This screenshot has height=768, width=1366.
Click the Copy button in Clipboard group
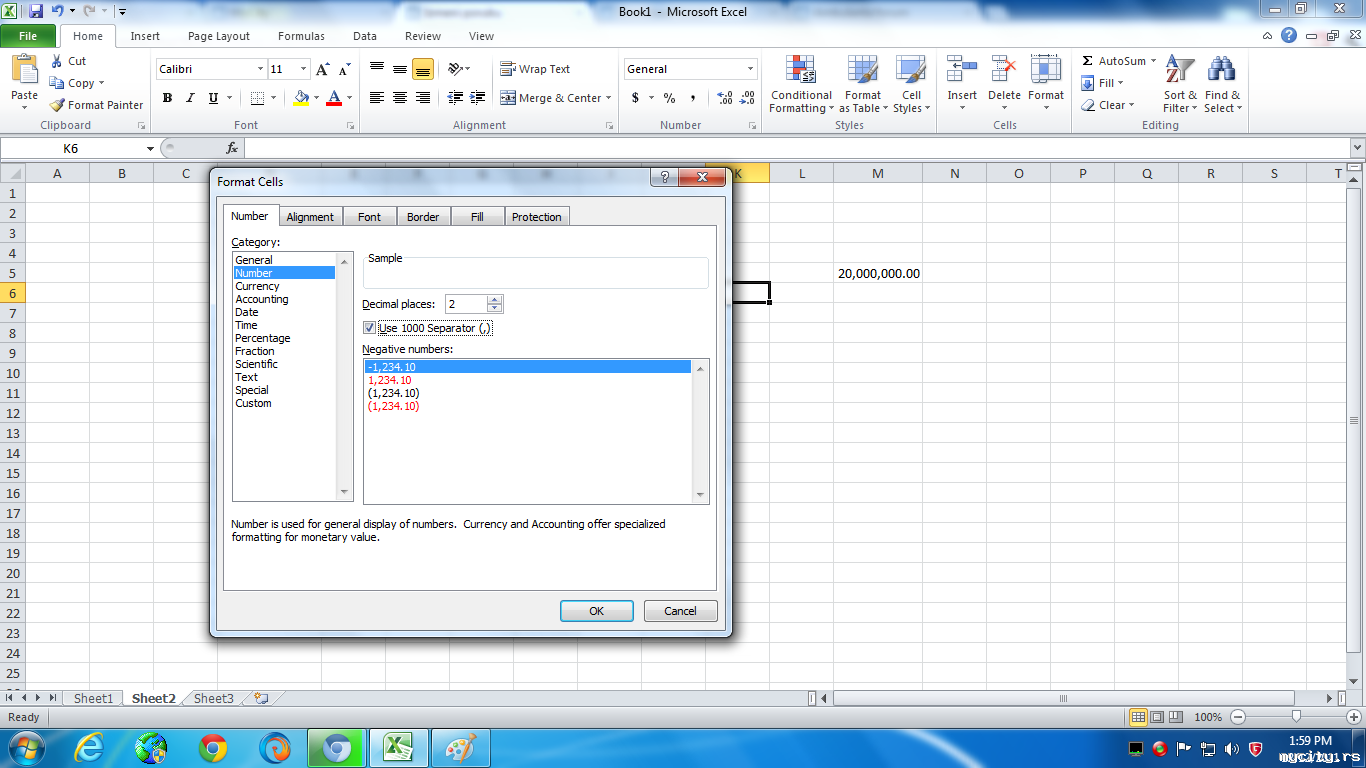tap(78, 83)
